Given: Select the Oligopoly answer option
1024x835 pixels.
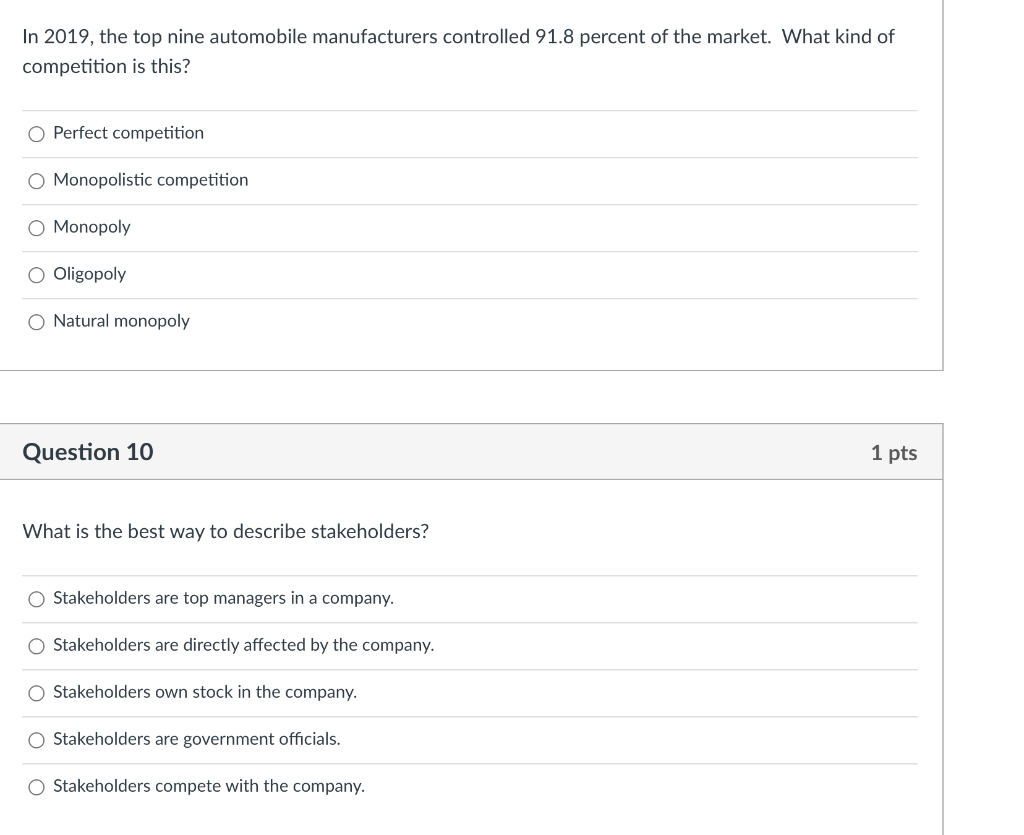Looking at the screenshot, I should click(36, 274).
